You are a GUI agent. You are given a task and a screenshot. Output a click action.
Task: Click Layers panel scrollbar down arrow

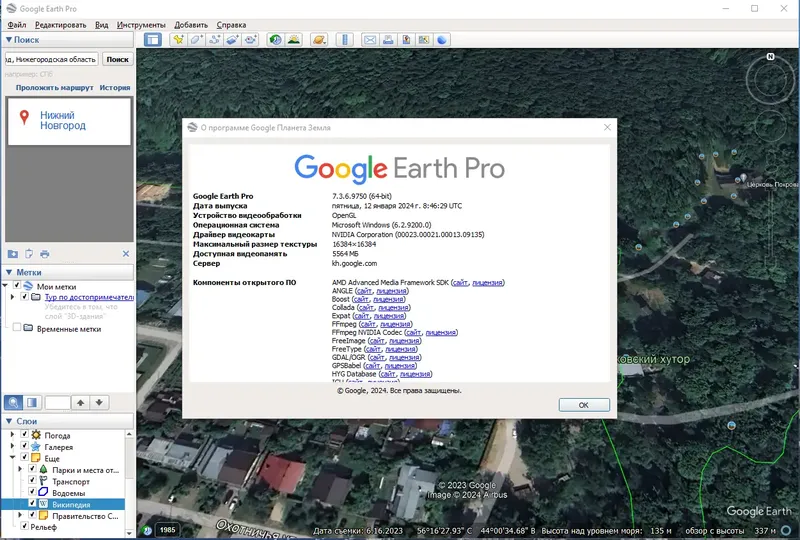pos(129,533)
